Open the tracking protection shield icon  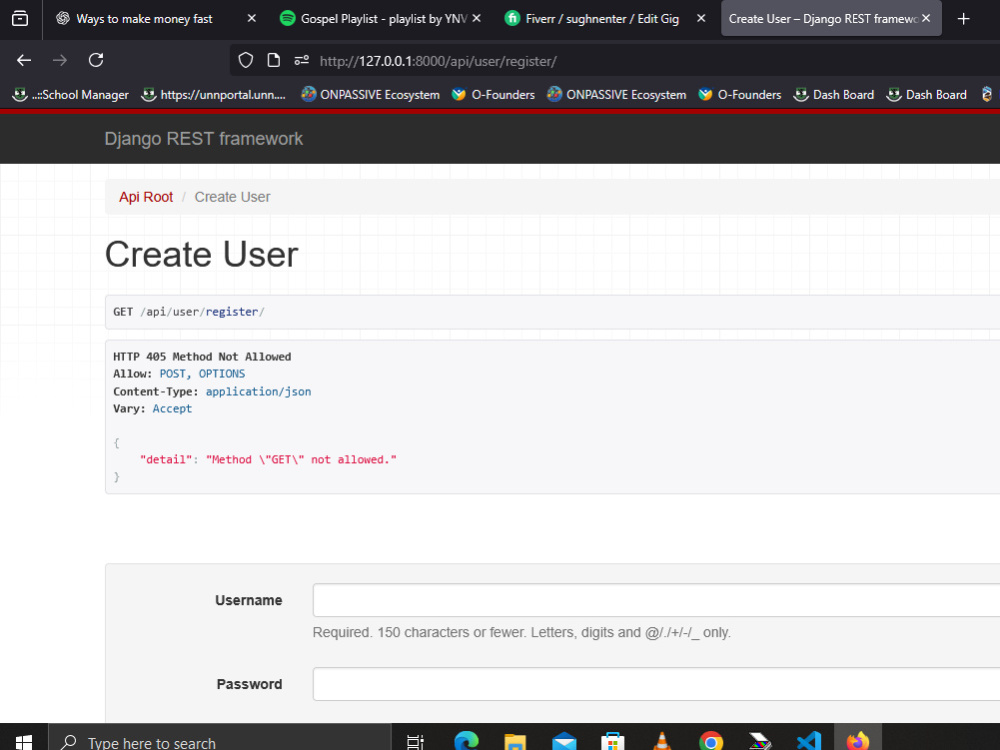[x=246, y=61]
